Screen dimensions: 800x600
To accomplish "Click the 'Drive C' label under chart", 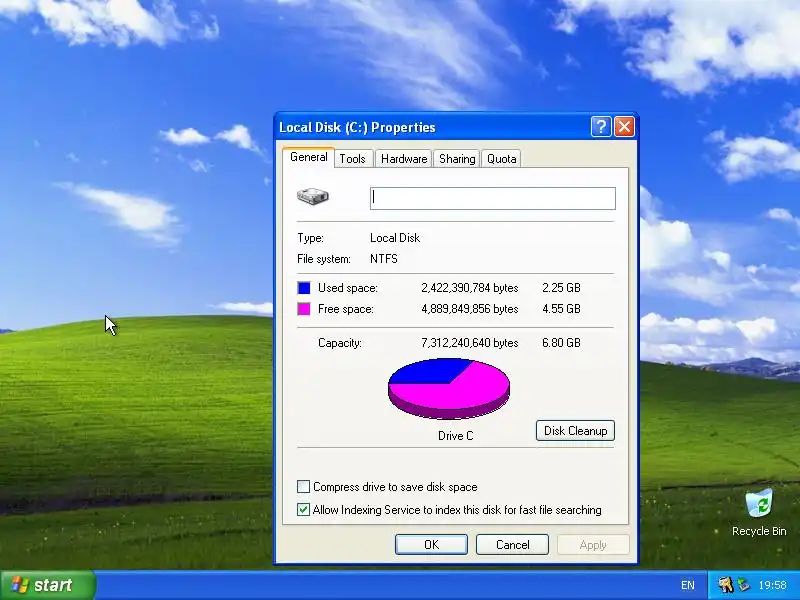I will point(456,436).
